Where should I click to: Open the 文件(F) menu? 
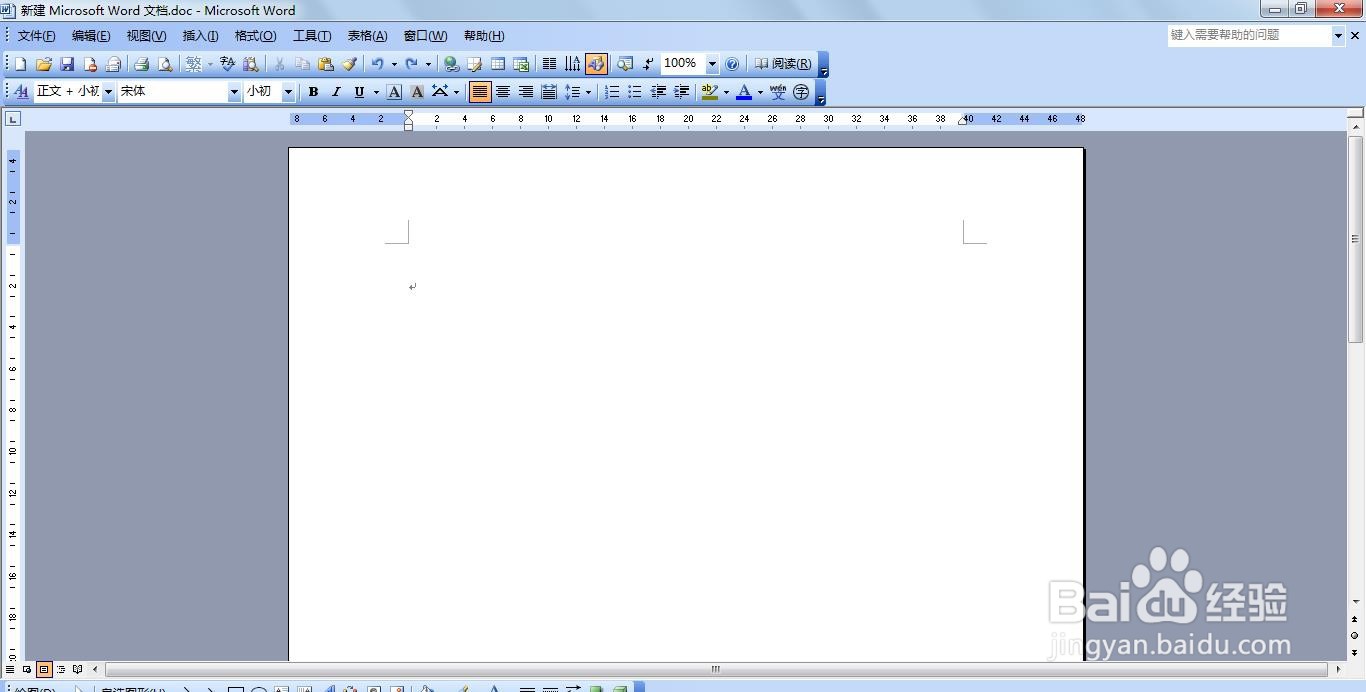click(x=36, y=36)
